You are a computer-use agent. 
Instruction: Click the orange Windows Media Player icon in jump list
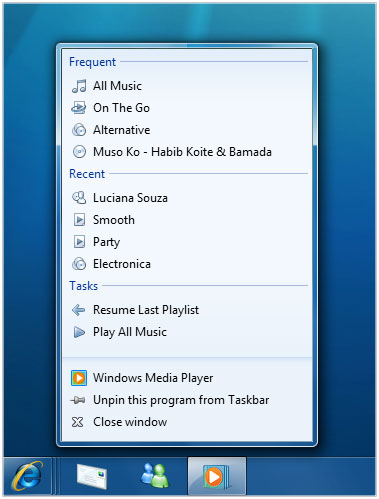point(79,378)
